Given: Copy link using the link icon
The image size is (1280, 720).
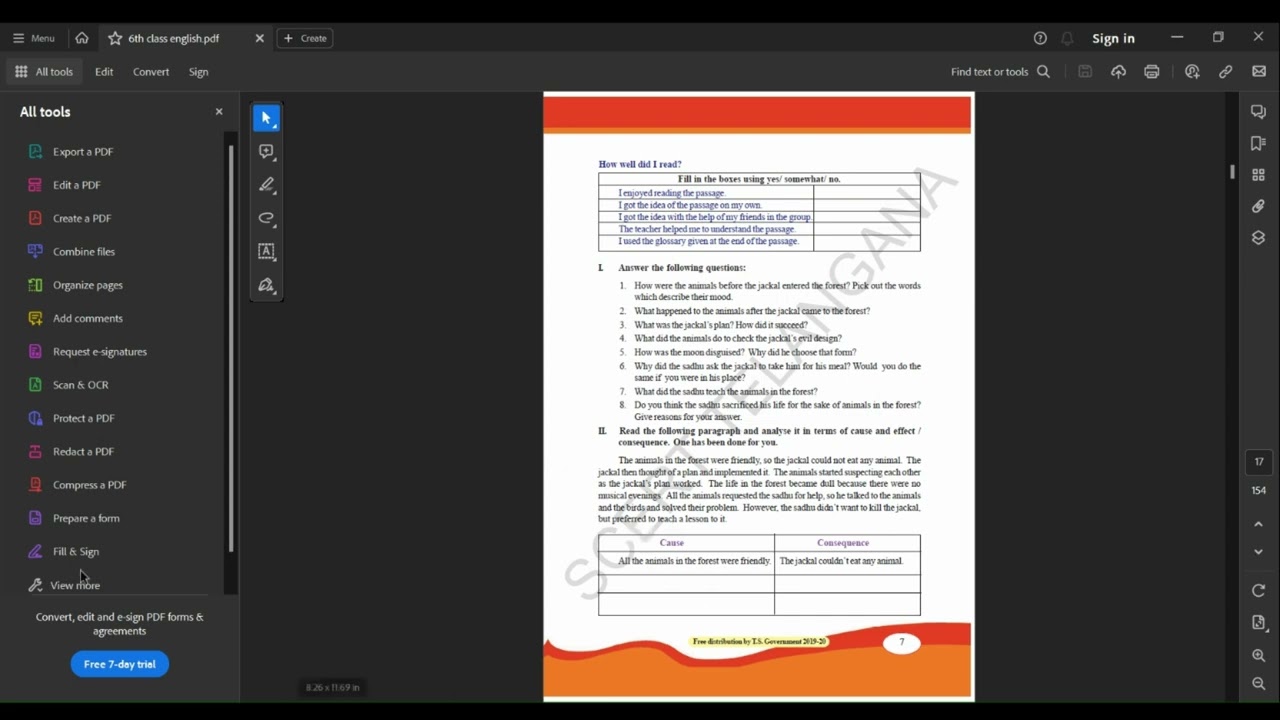Looking at the screenshot, I should pyautogui.click(x=1225, y=72).
